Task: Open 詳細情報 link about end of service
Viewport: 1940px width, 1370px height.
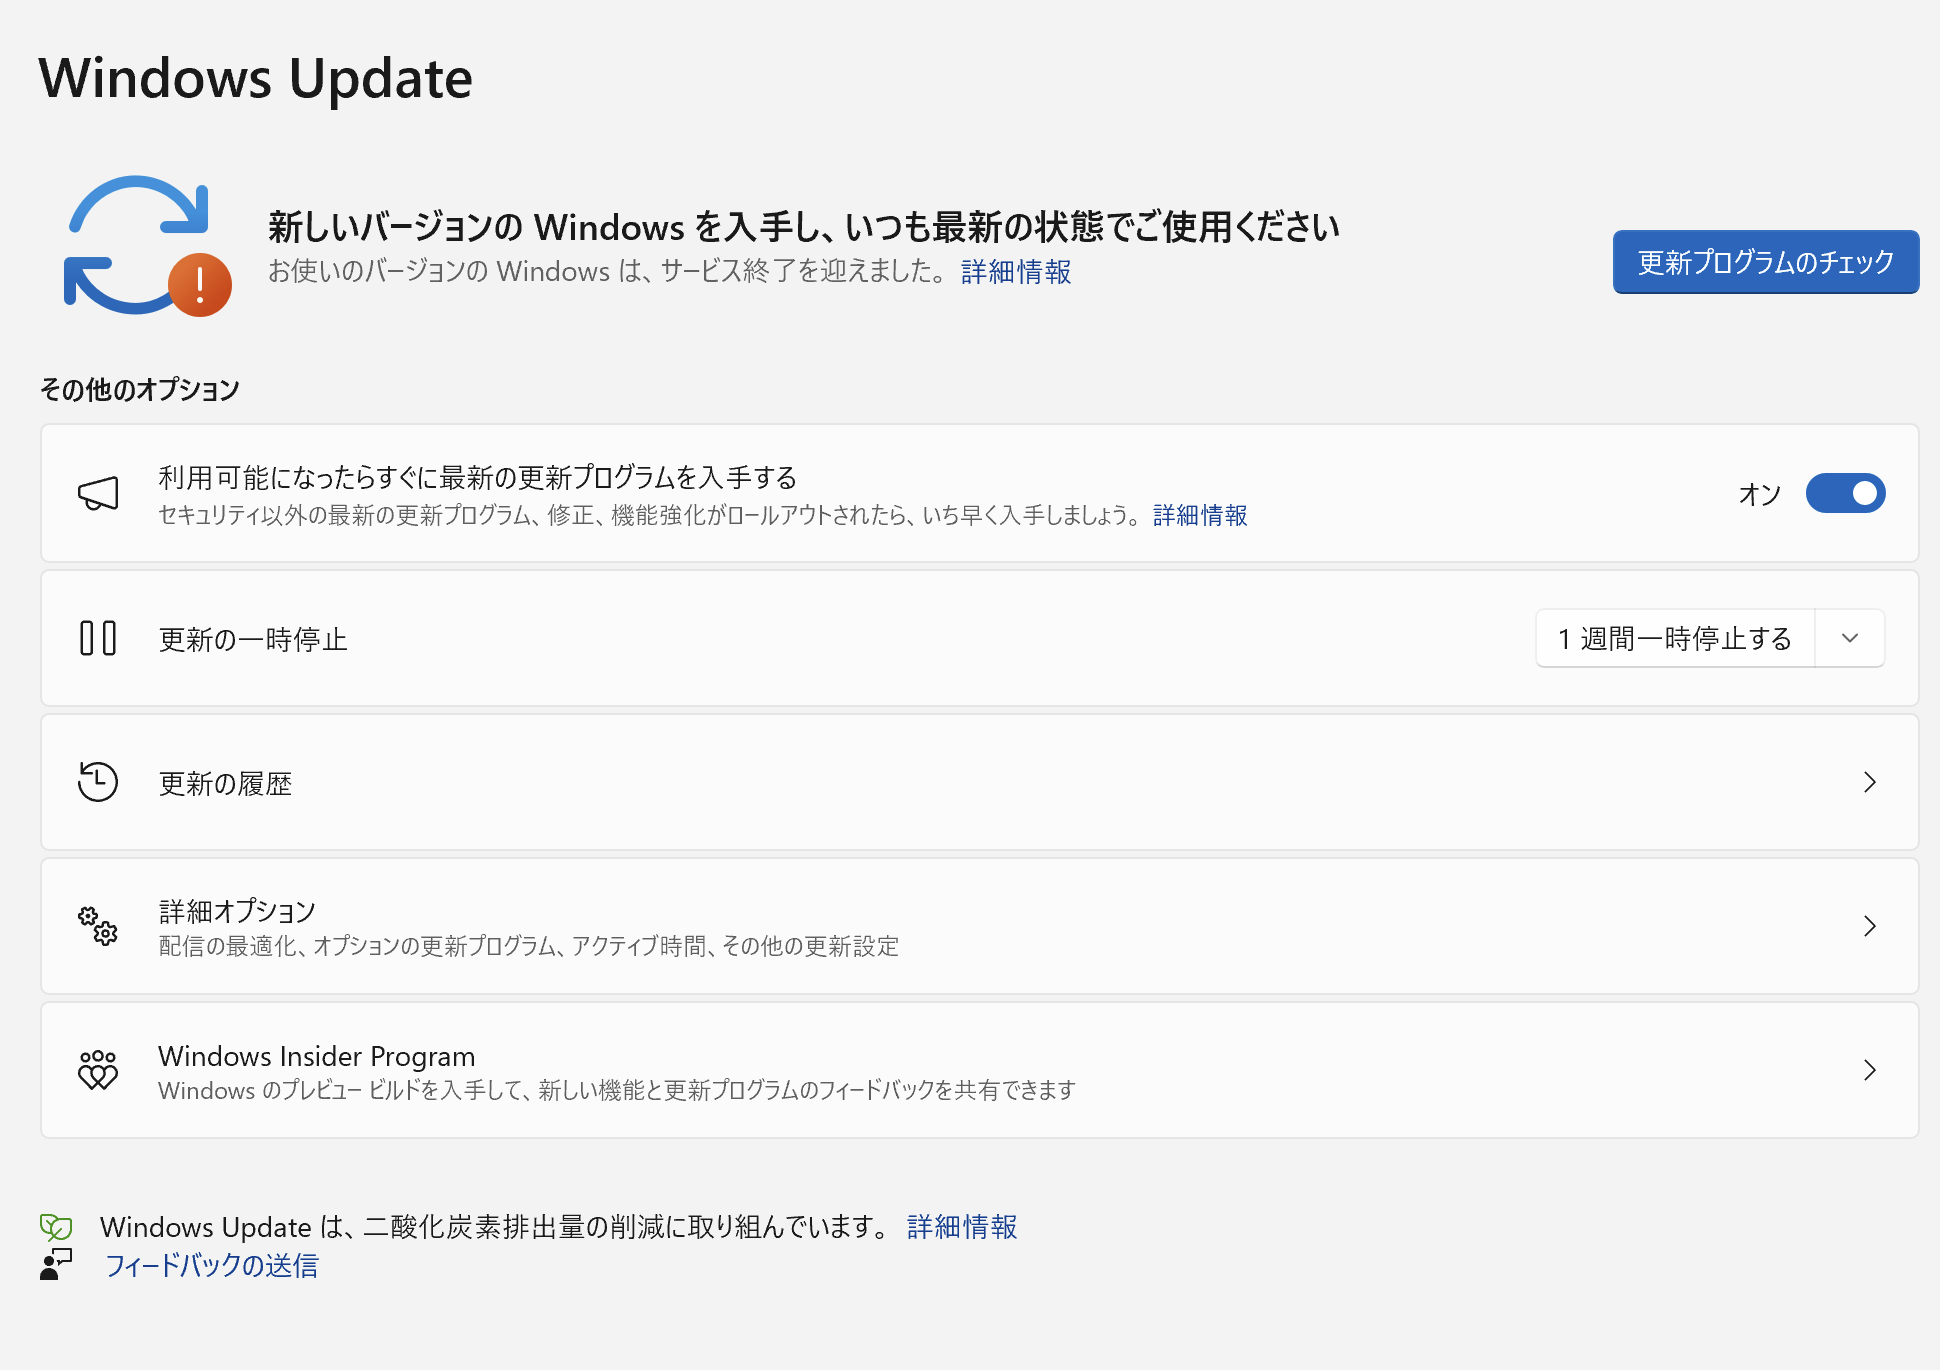Action: (1016, 271)
